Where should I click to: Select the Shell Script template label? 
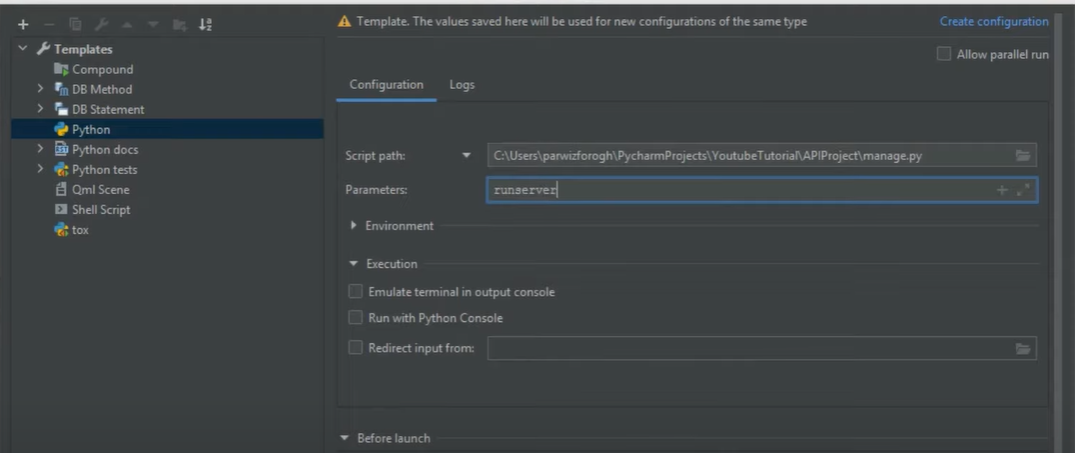(x=101, y=210)
